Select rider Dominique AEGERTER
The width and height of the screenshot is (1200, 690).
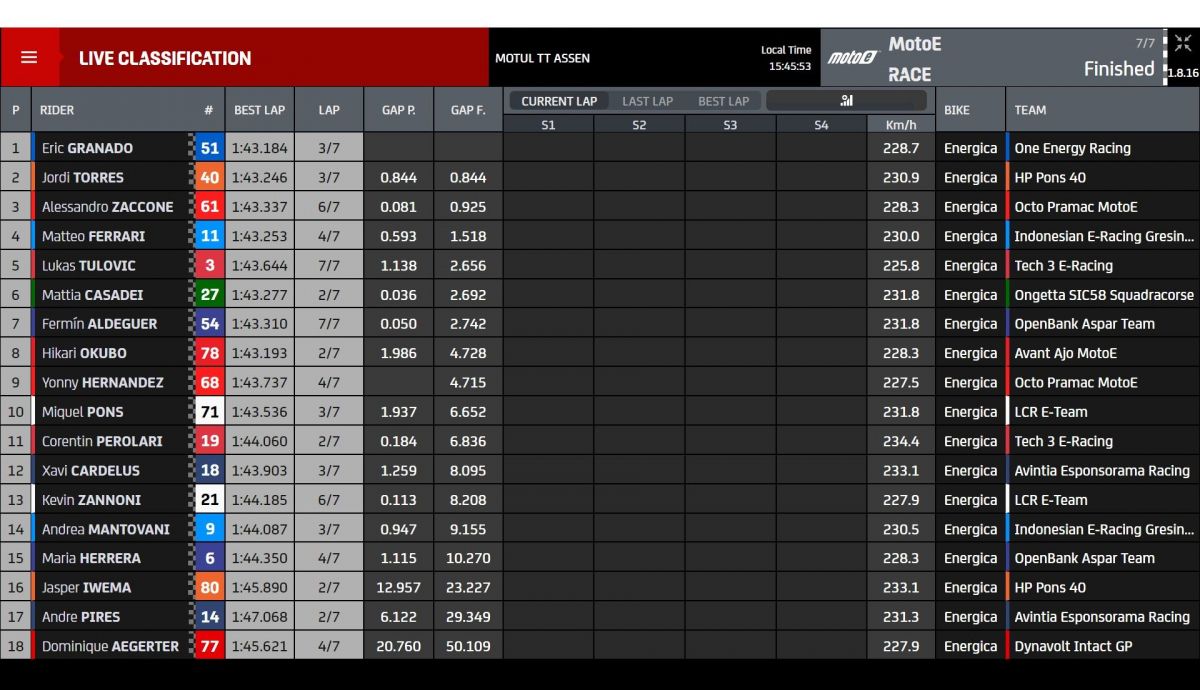pyautogui.click(x=110, y=646)
